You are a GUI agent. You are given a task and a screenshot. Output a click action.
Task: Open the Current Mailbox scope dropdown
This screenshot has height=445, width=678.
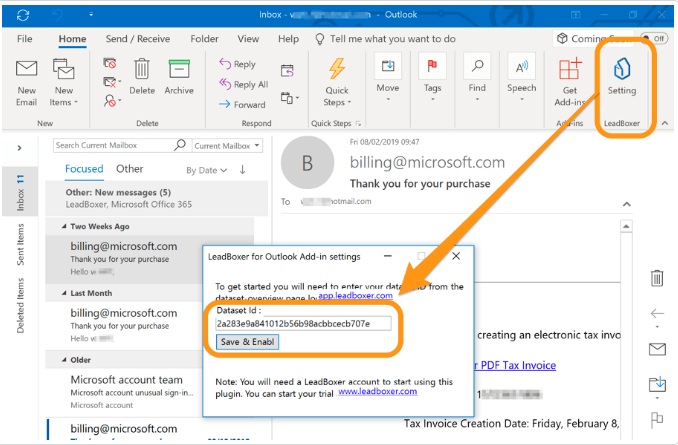click(227, 146)
